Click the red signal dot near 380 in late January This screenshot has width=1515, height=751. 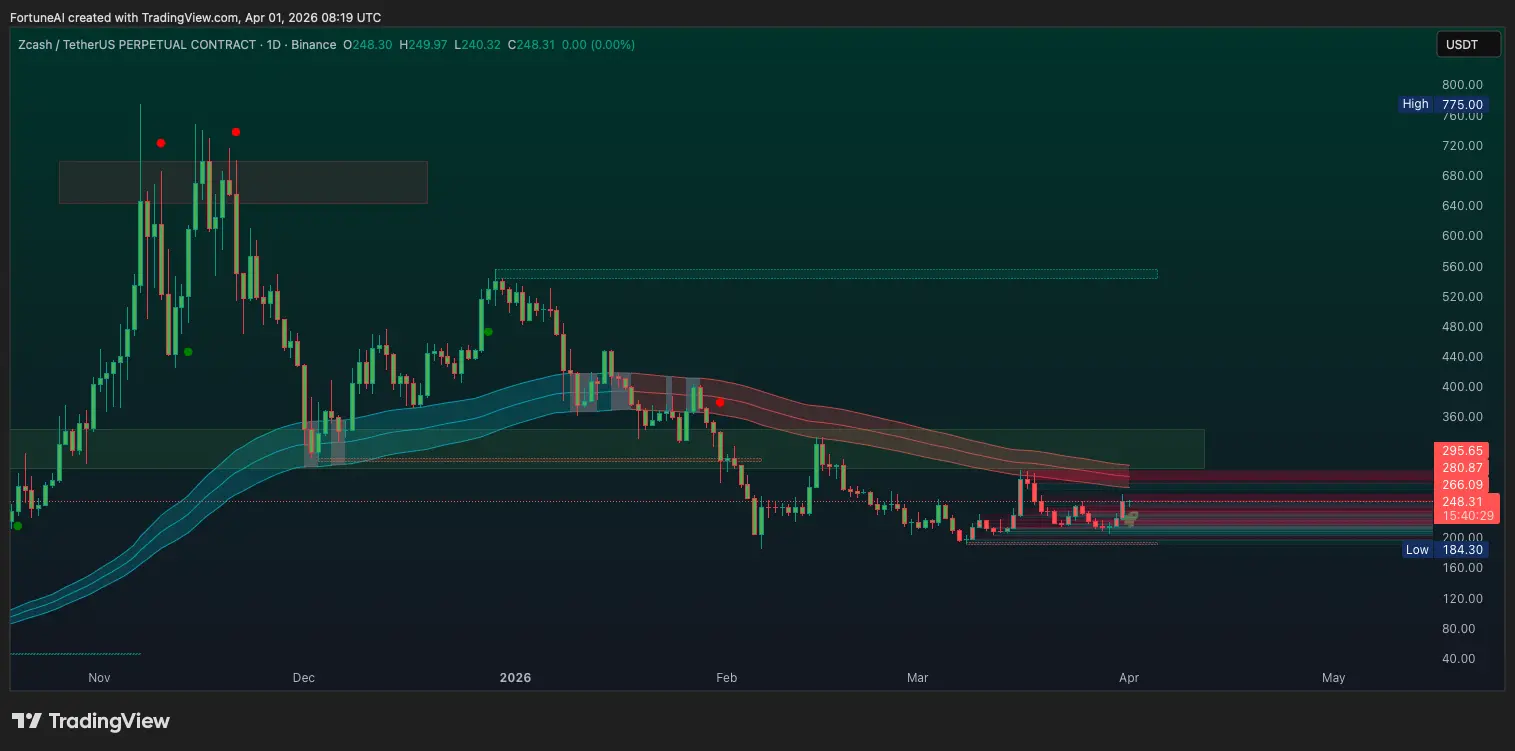(720, 402)
